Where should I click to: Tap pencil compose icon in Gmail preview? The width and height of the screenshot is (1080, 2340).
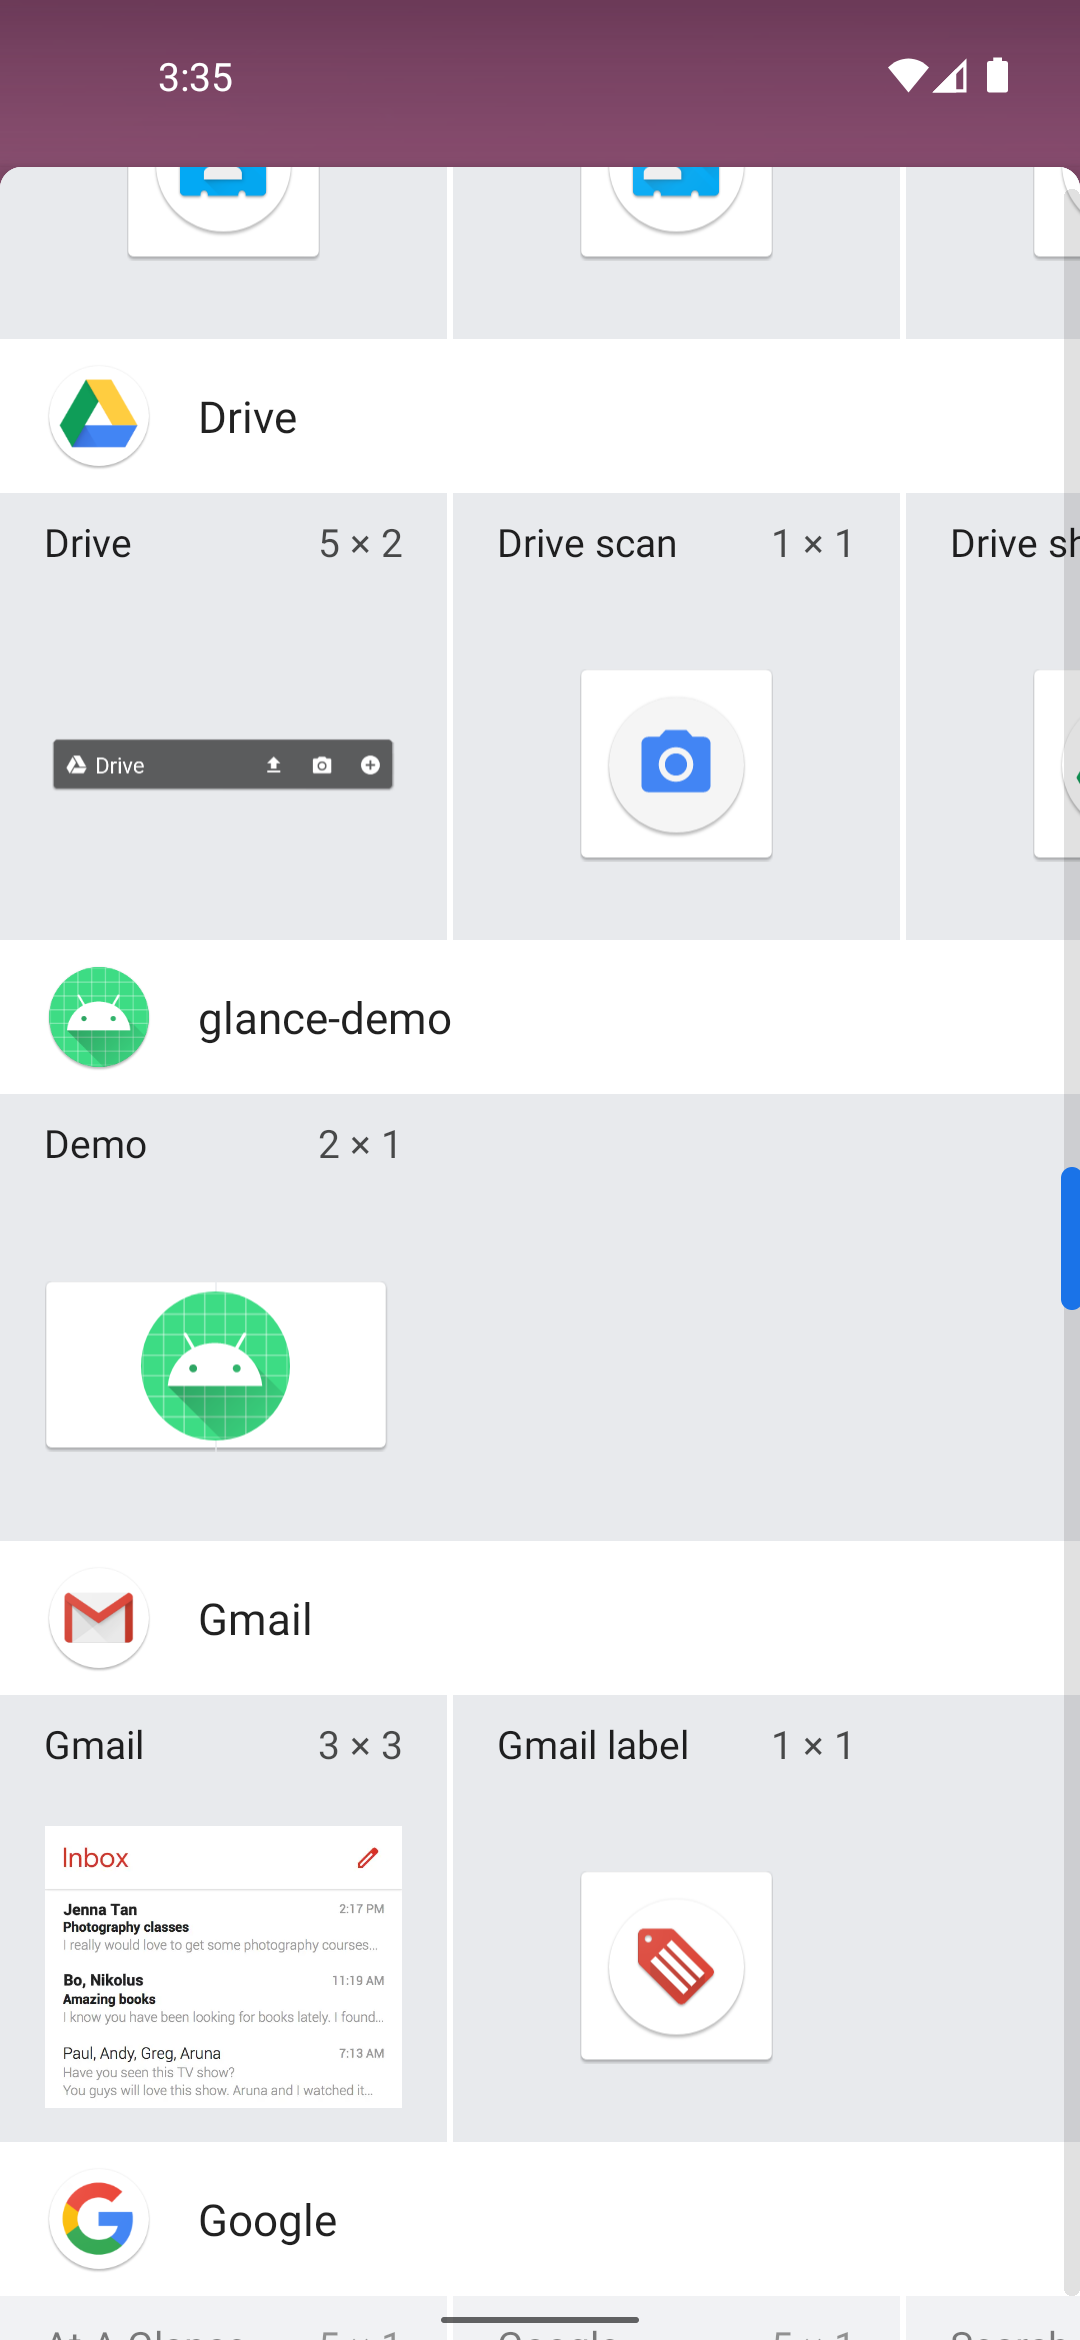tap(368, 1858)
